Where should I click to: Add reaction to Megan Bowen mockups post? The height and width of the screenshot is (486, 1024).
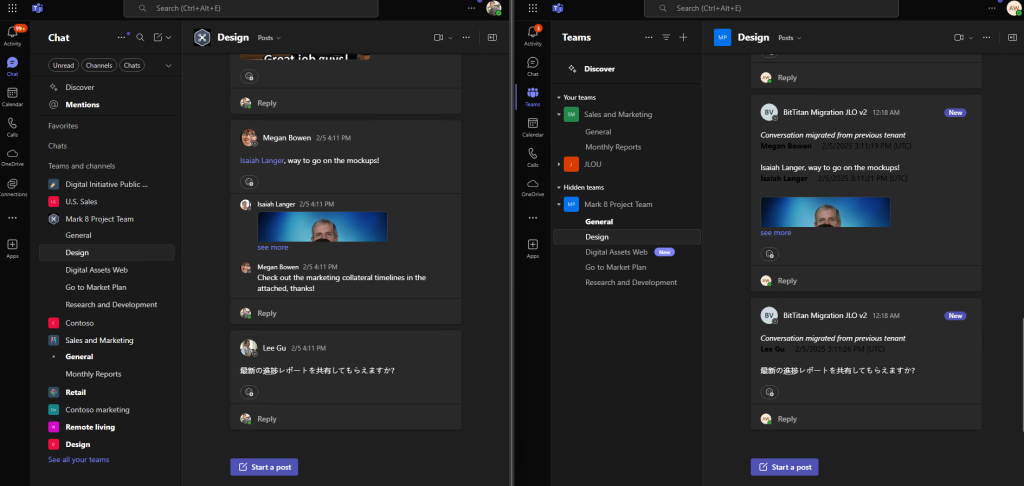(249, 182)
